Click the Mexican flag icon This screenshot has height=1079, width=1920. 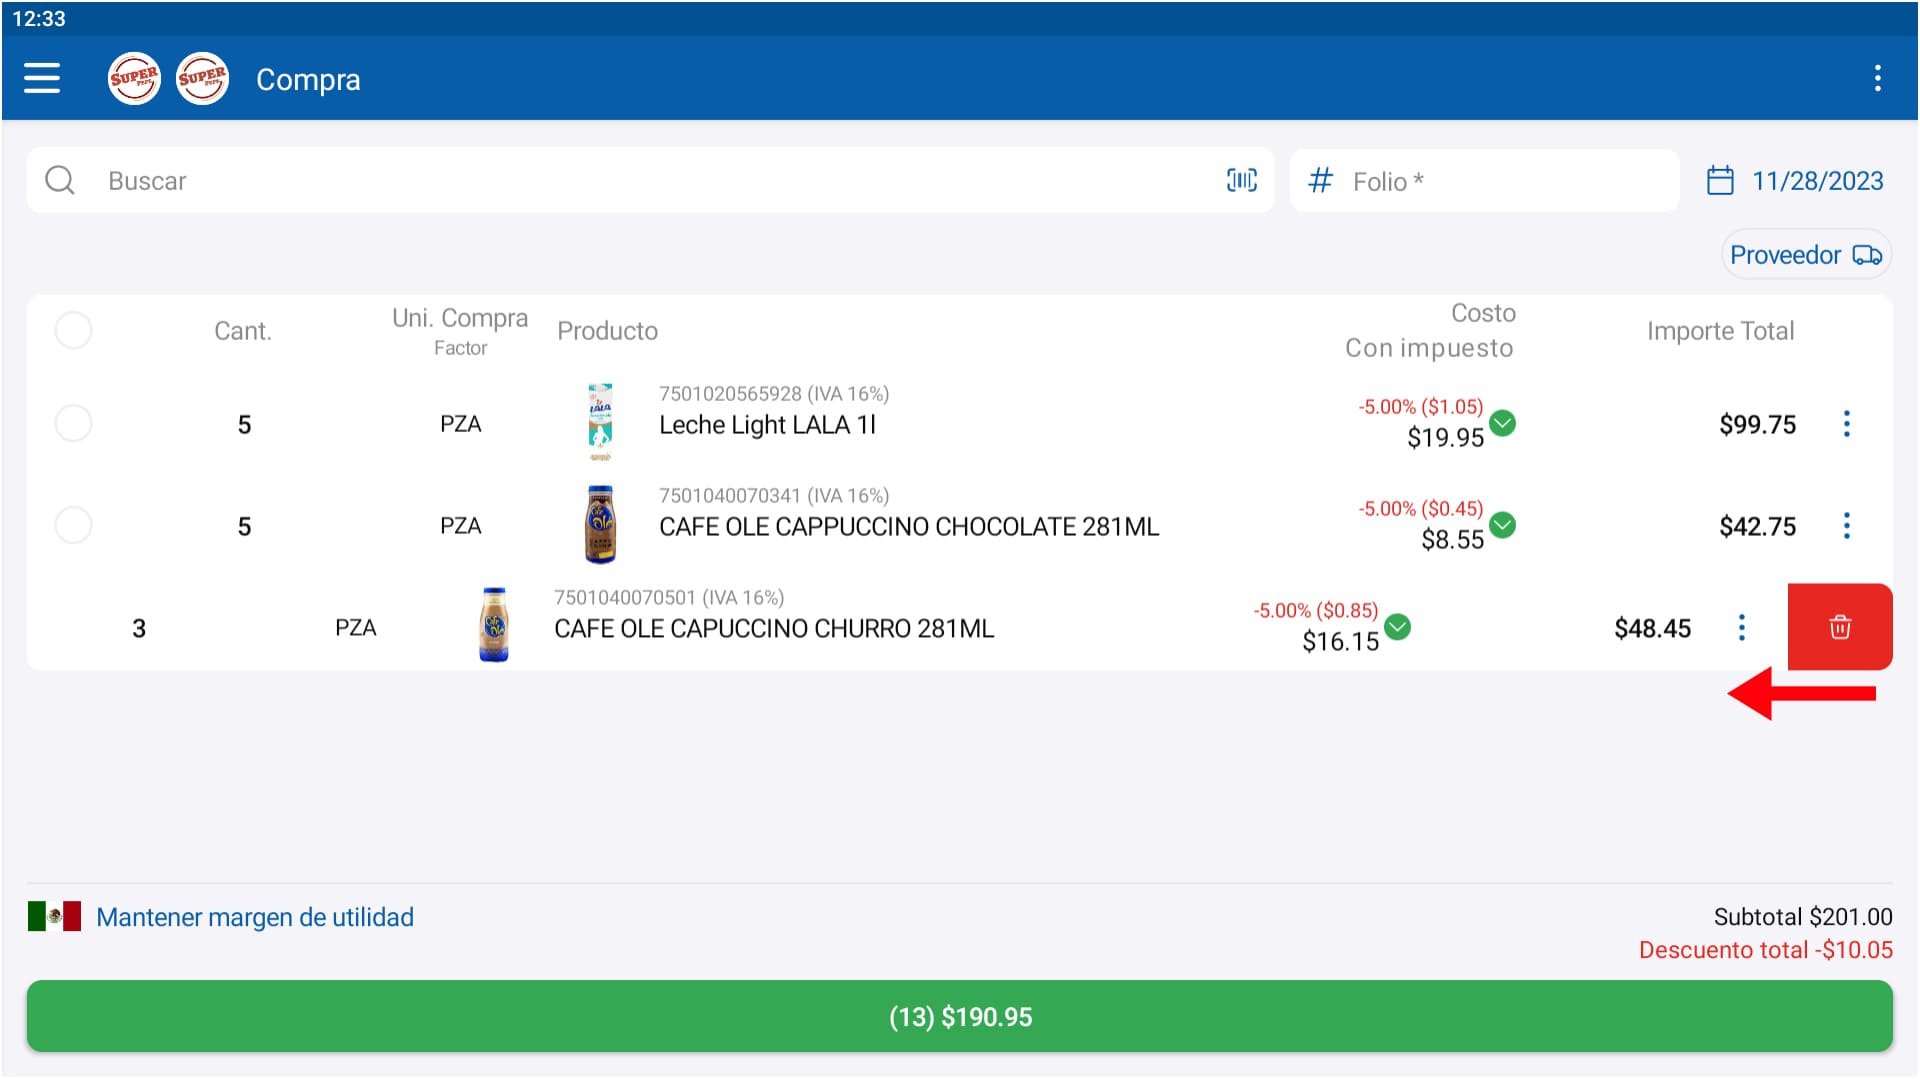[x=55, y=916]
